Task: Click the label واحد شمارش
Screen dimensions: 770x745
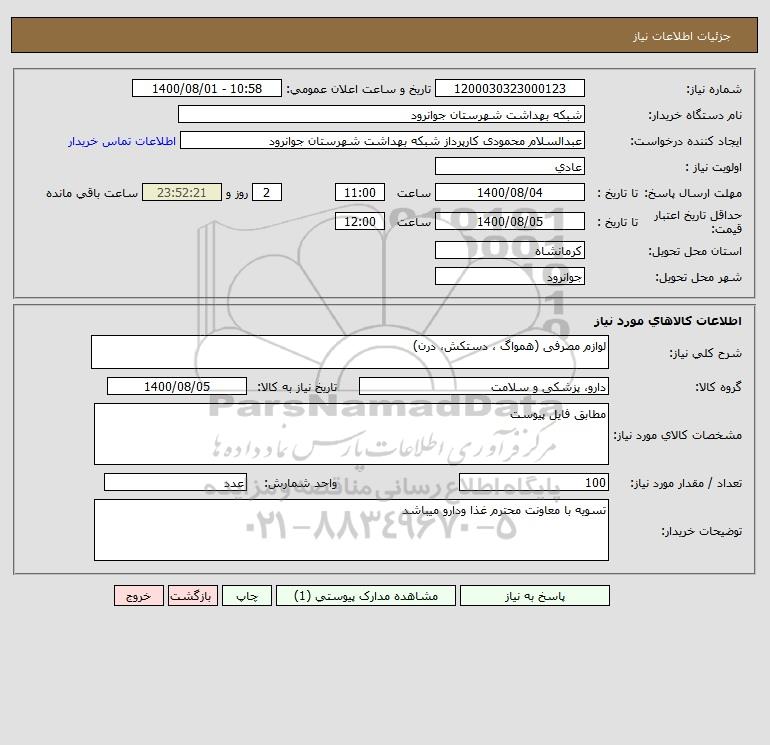Action: pos(301,483)
